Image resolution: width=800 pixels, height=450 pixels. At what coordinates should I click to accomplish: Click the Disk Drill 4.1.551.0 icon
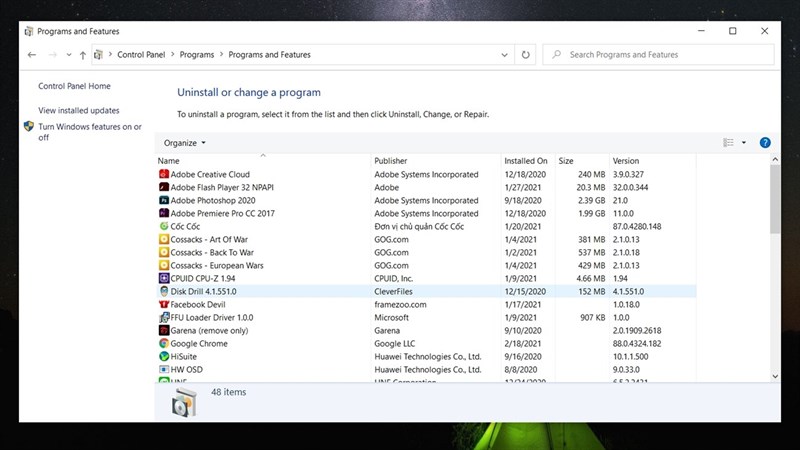(x=164, y=291)
